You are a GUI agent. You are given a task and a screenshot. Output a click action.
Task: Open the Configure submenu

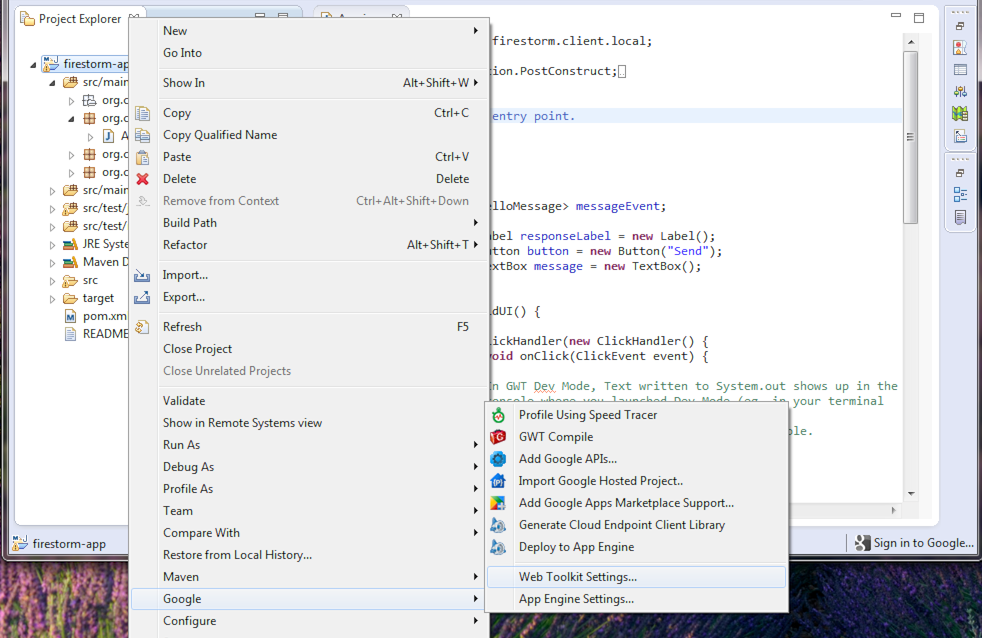pos(309,620)
